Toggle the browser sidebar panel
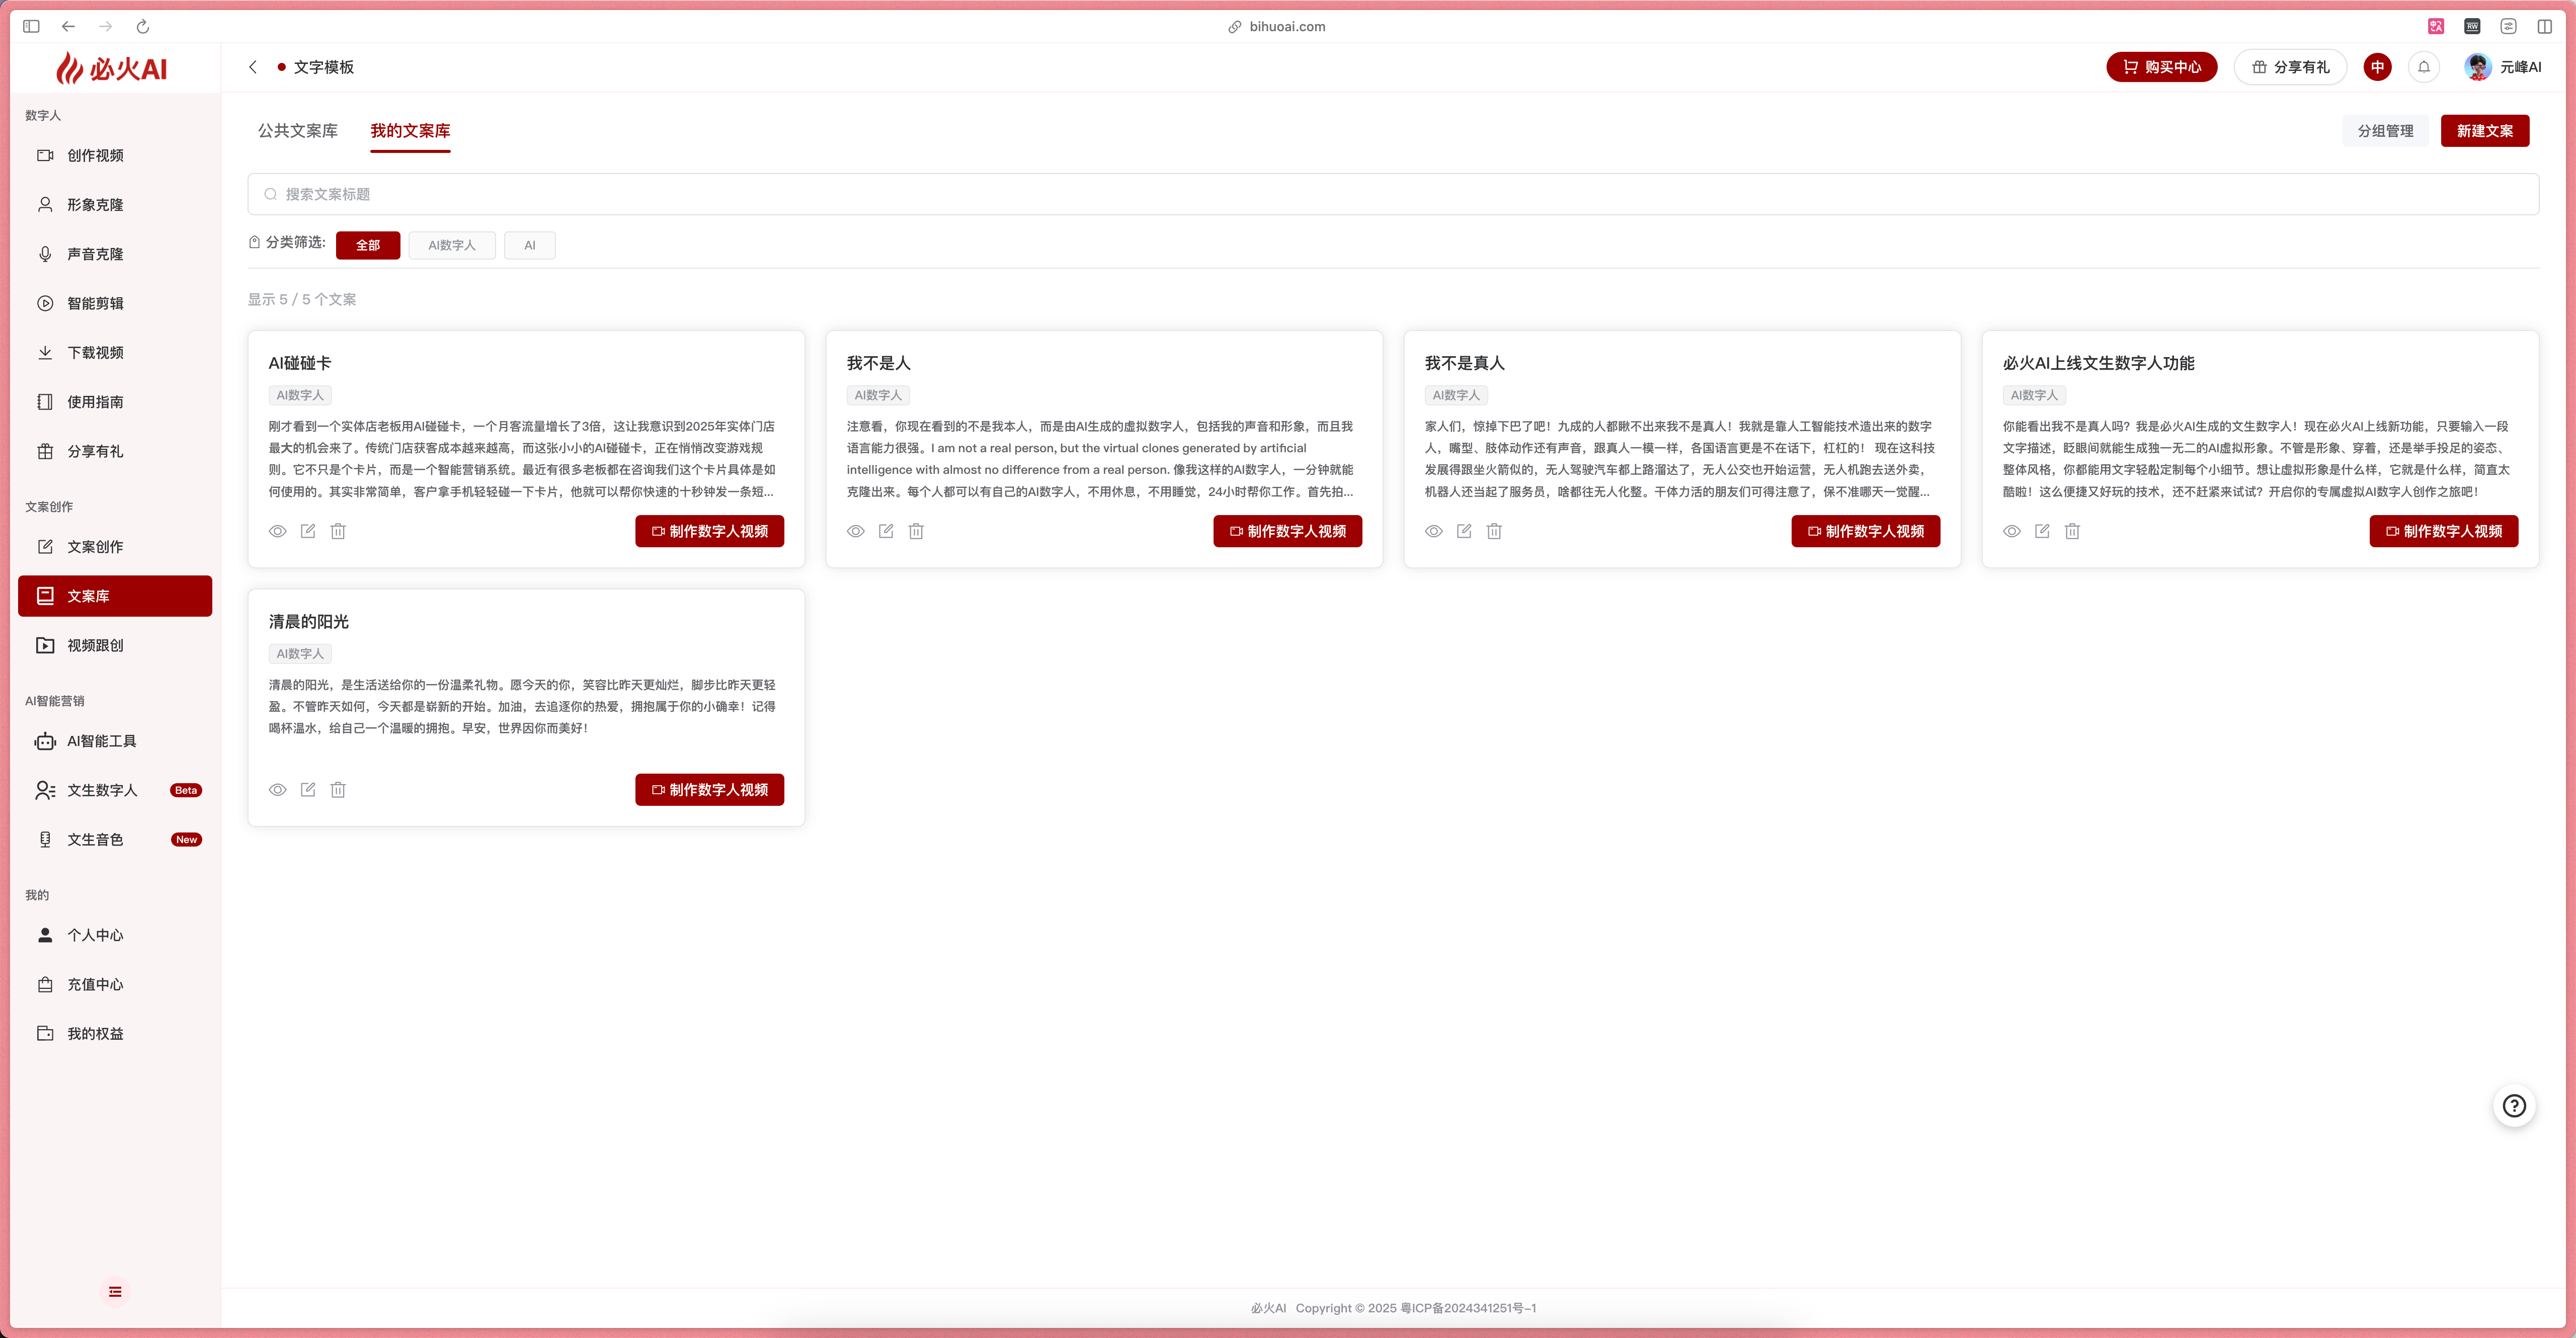Viewport: 2576px width, 1338px height. tap(31, 27)
